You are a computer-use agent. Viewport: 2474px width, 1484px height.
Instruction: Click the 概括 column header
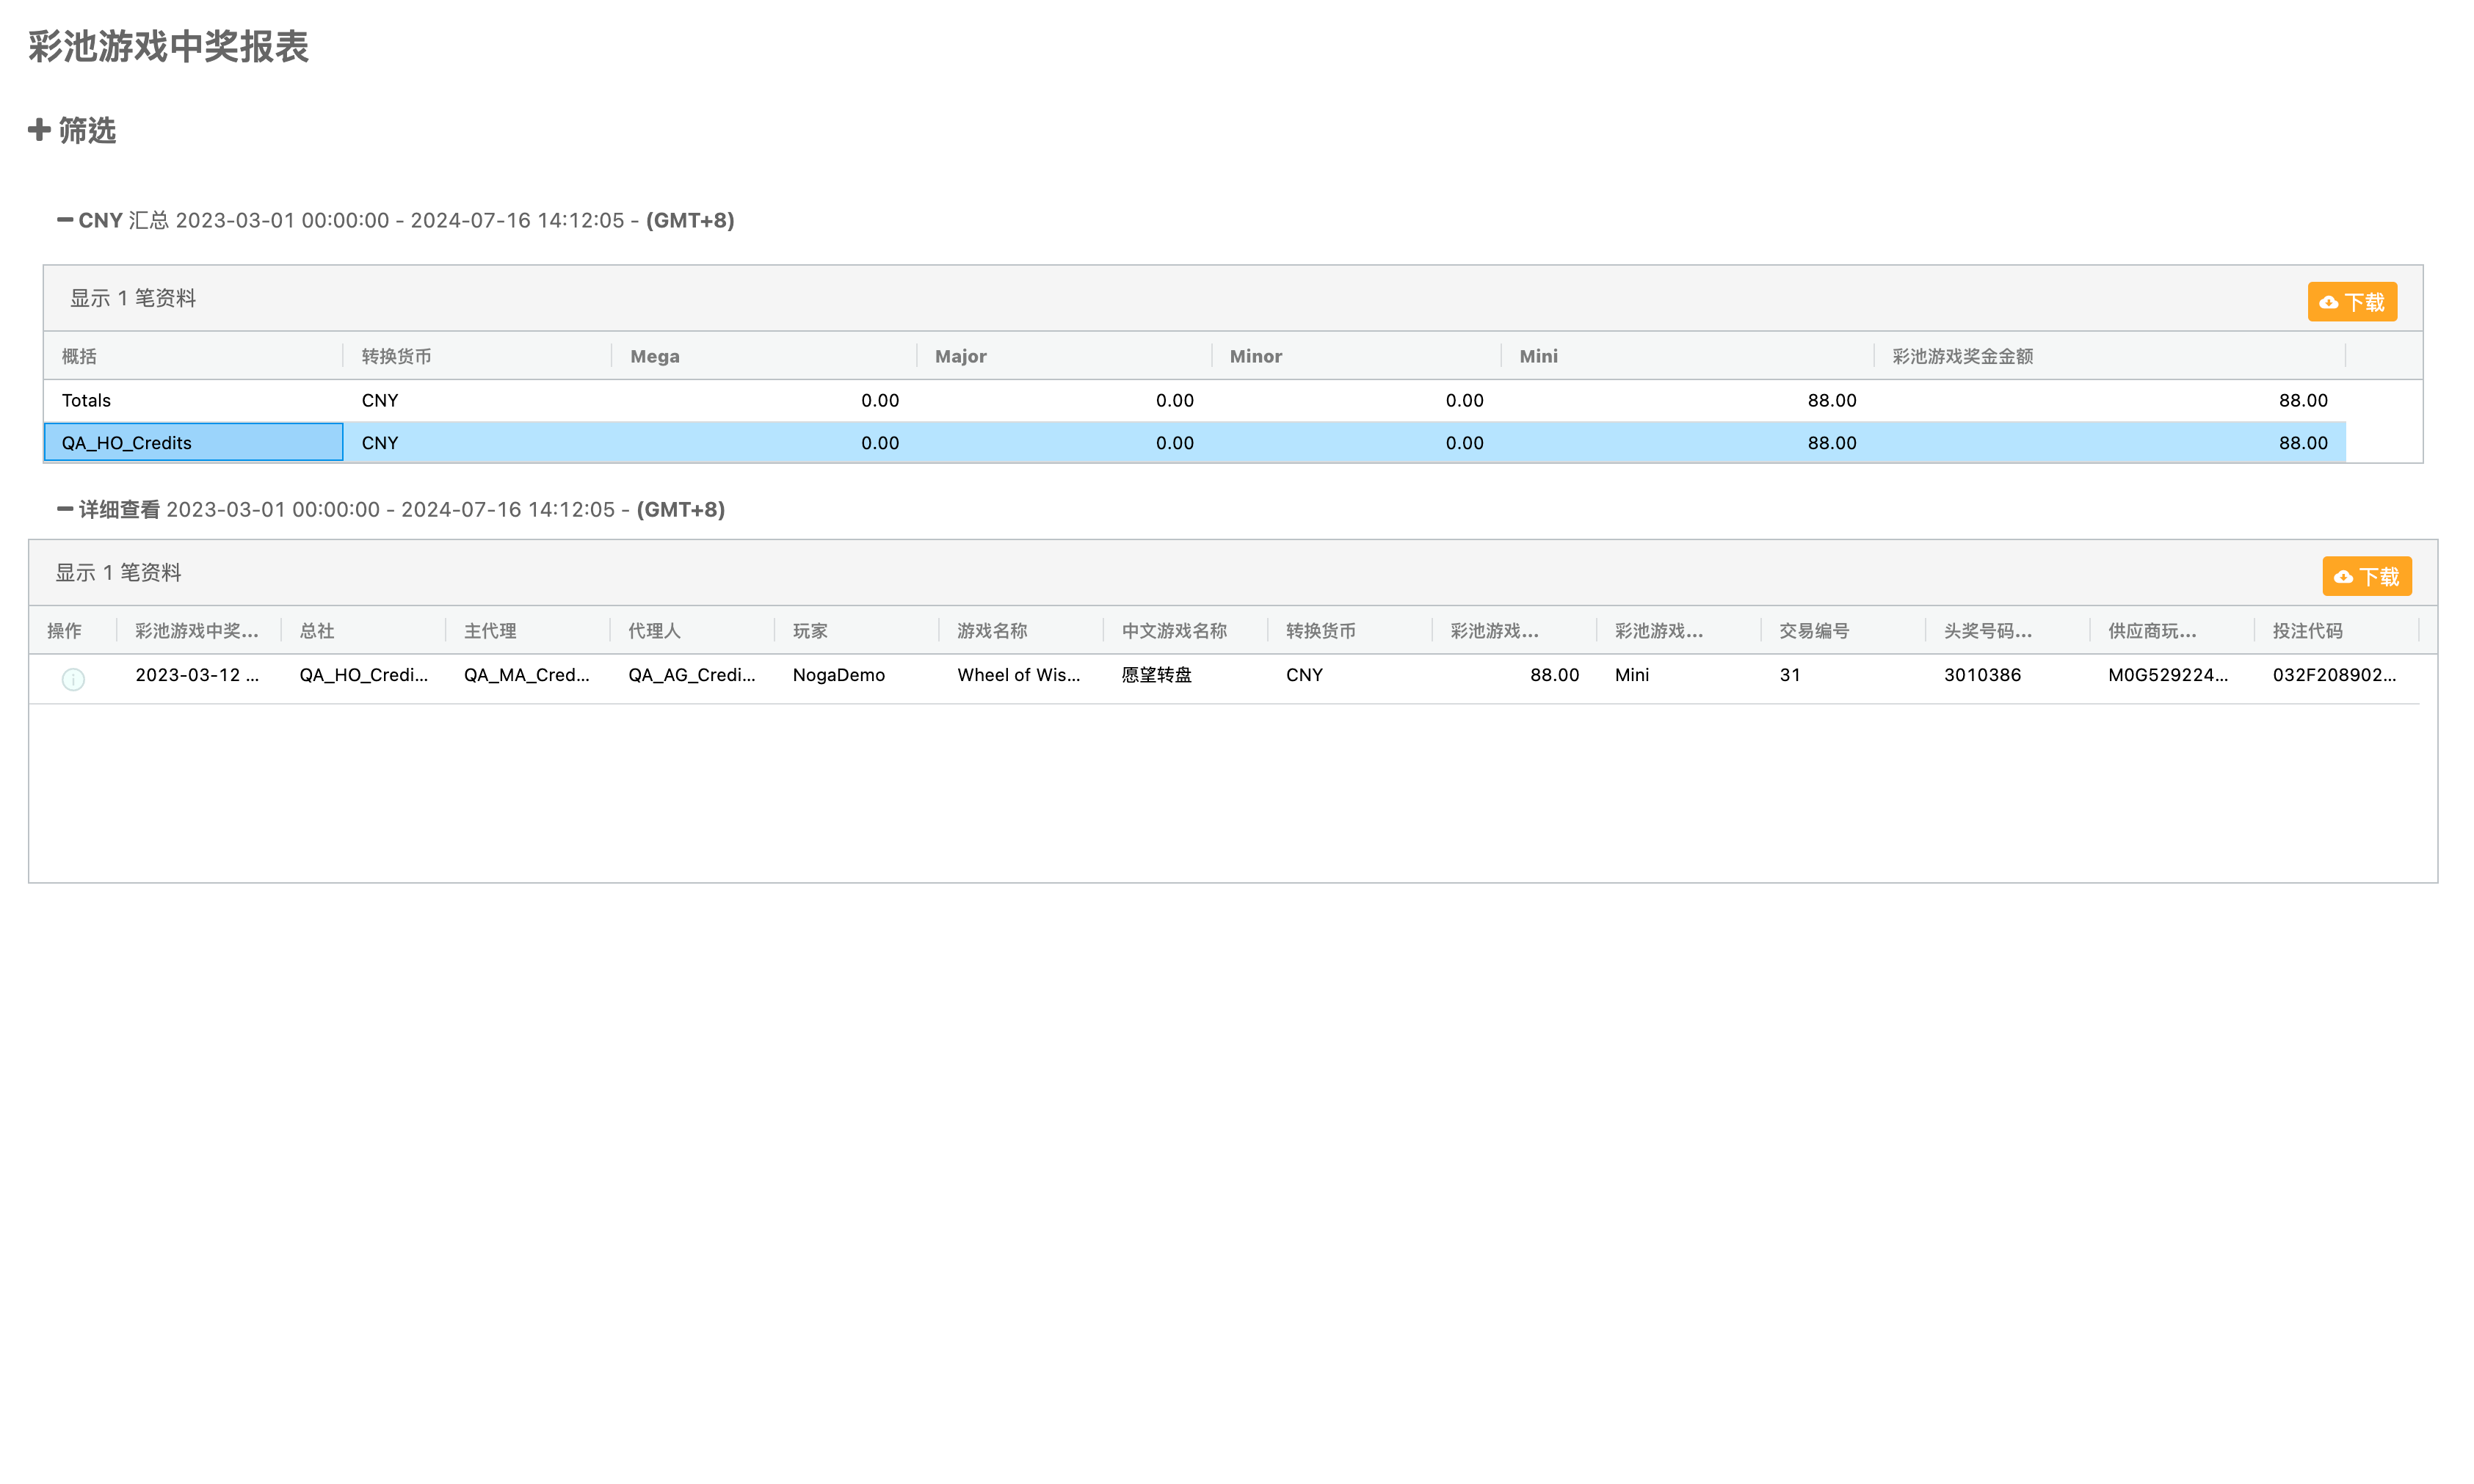click(80, 356)
